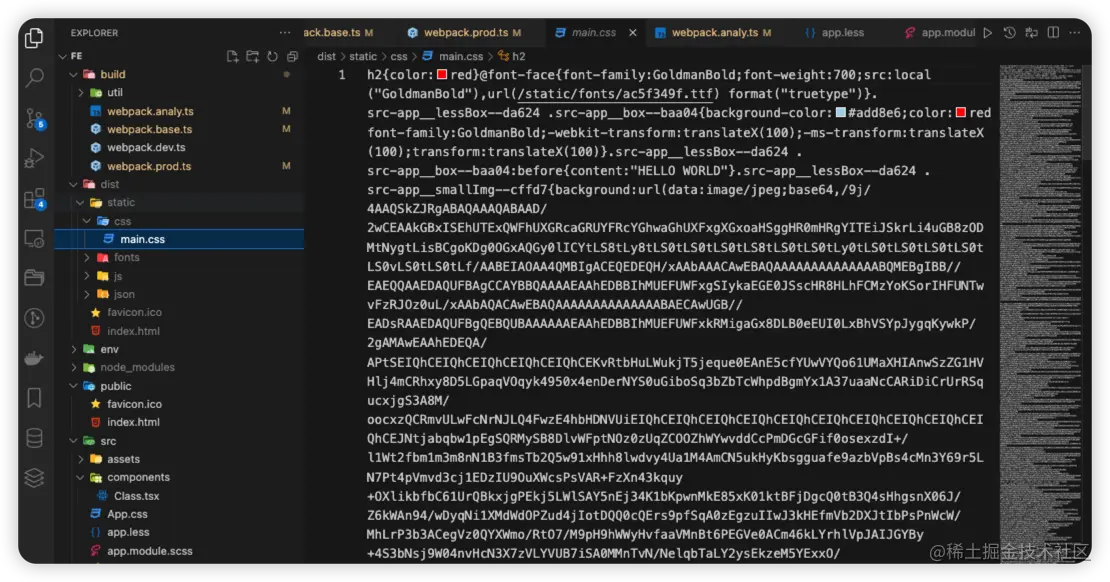Open timeline history icon in editor toolbar
This screenshot has width=1110, height=582.
[x=1009, y=33]
